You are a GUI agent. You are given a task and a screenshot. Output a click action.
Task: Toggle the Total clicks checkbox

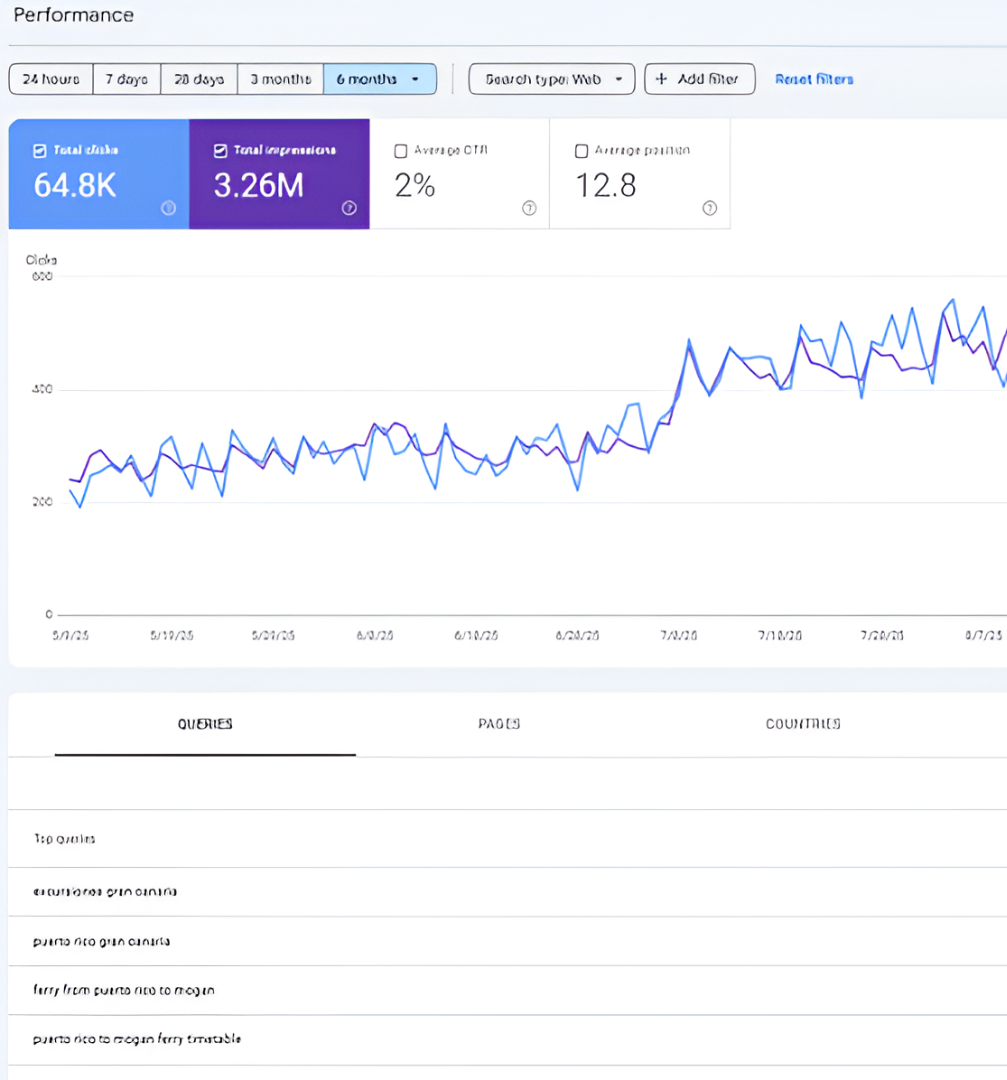(40, 151)
